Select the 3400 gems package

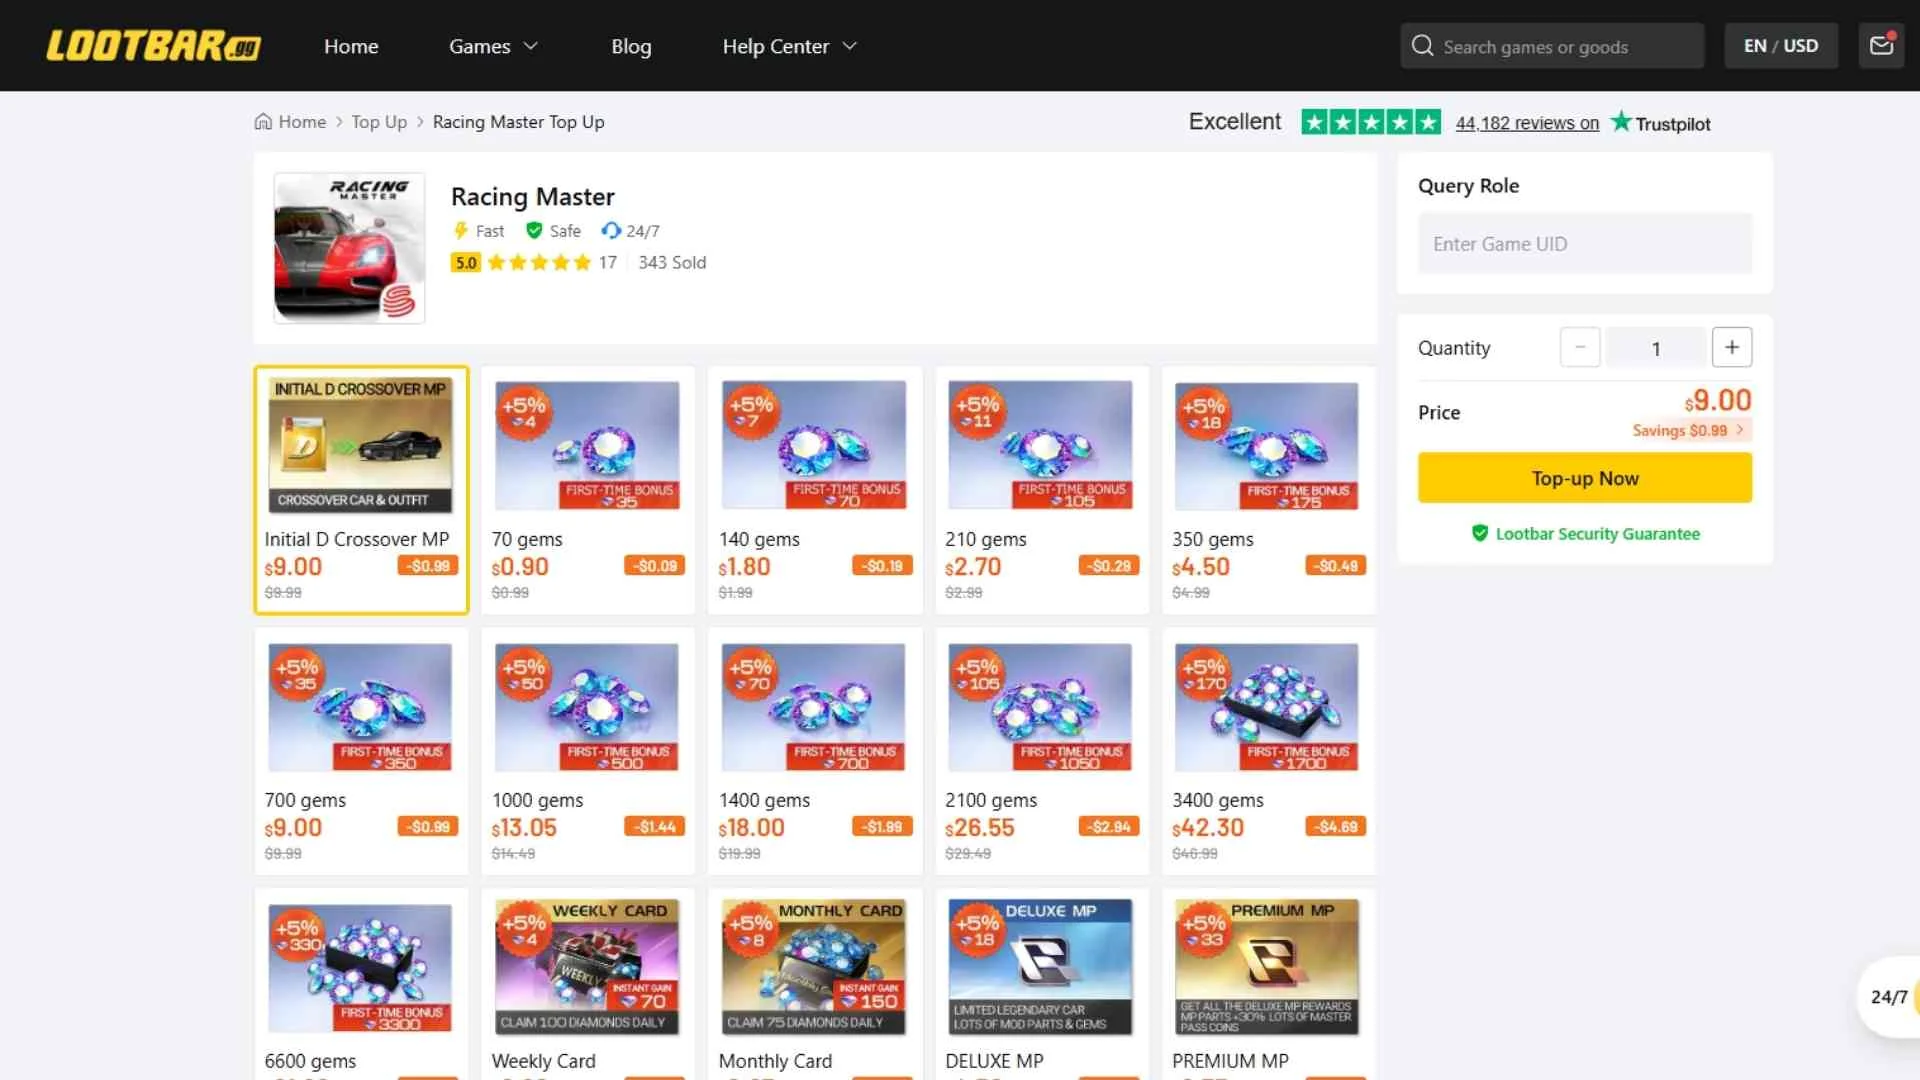coord(1269,751)
